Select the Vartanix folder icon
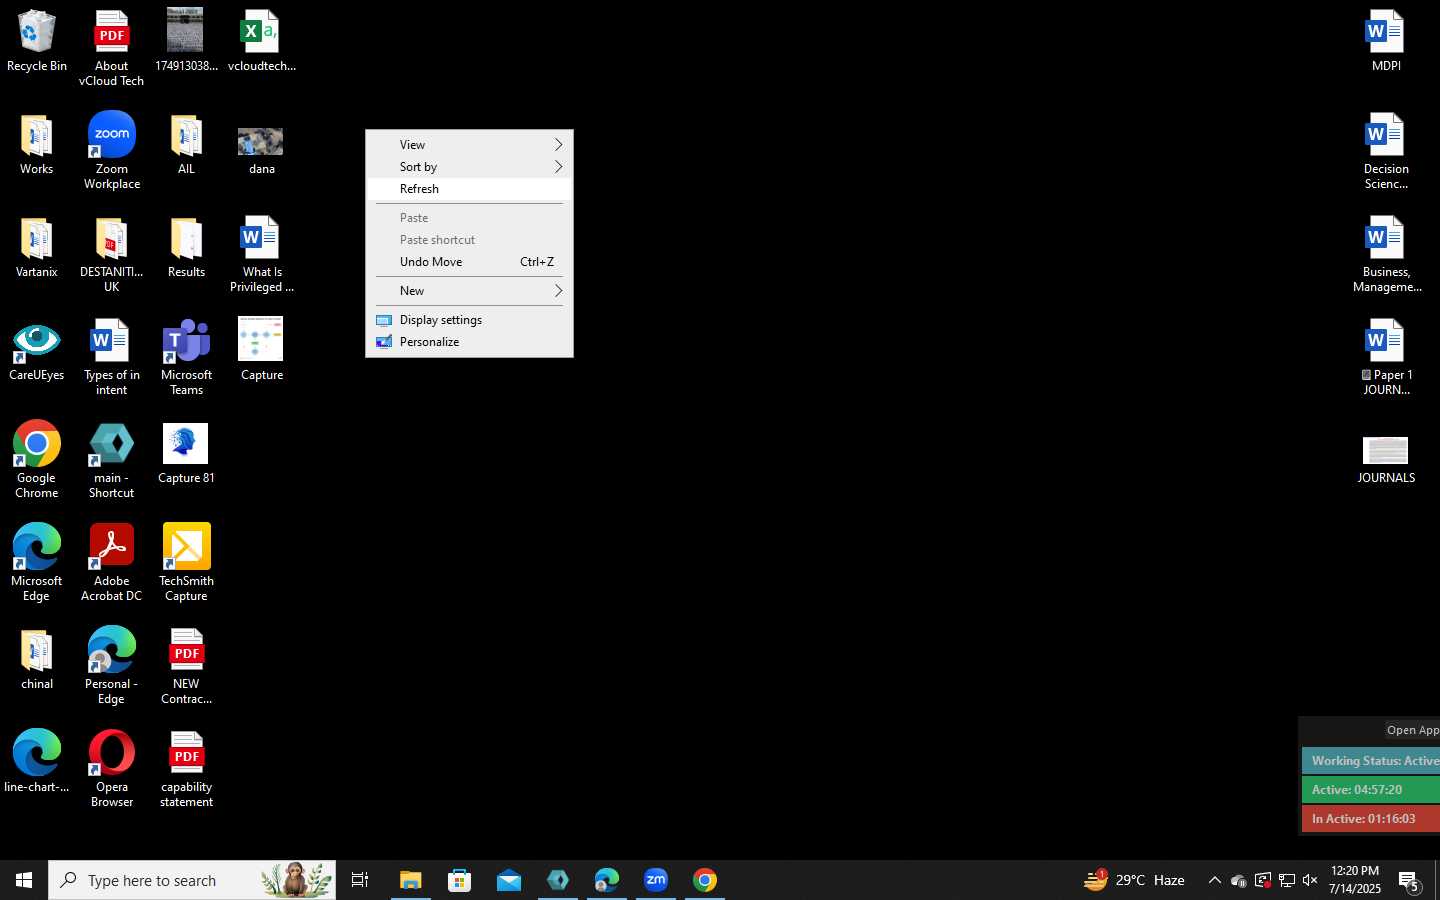The width and height of the screenshot is (1440, 900). click(x=37, y=248)
